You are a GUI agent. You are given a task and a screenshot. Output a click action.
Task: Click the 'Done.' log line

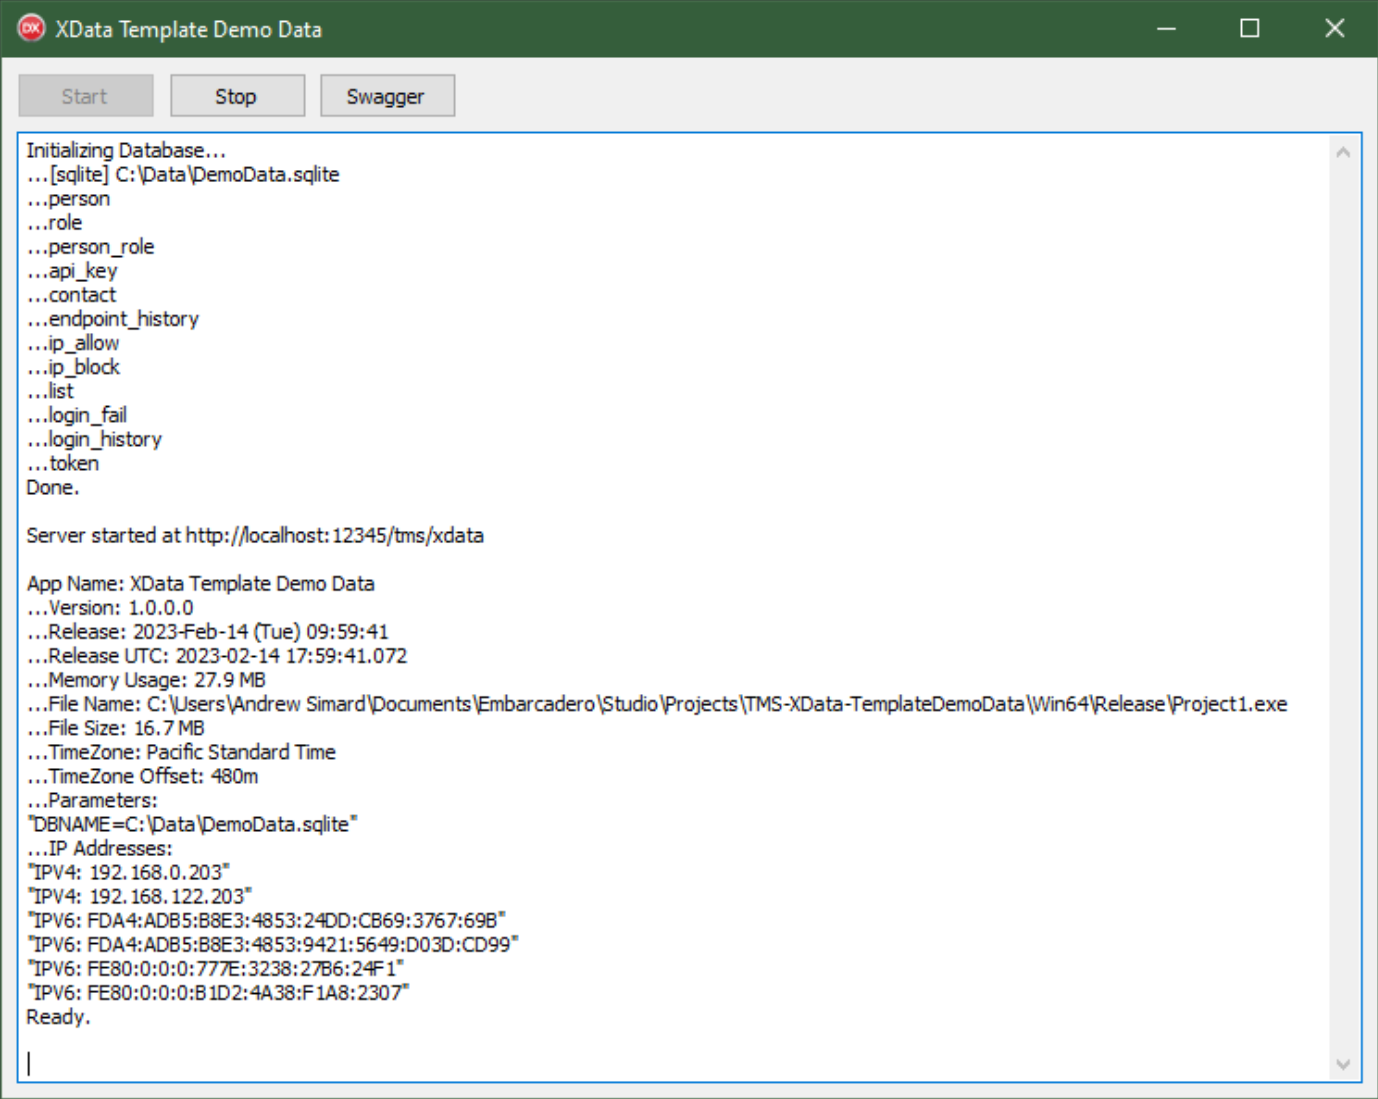point(53,487)
